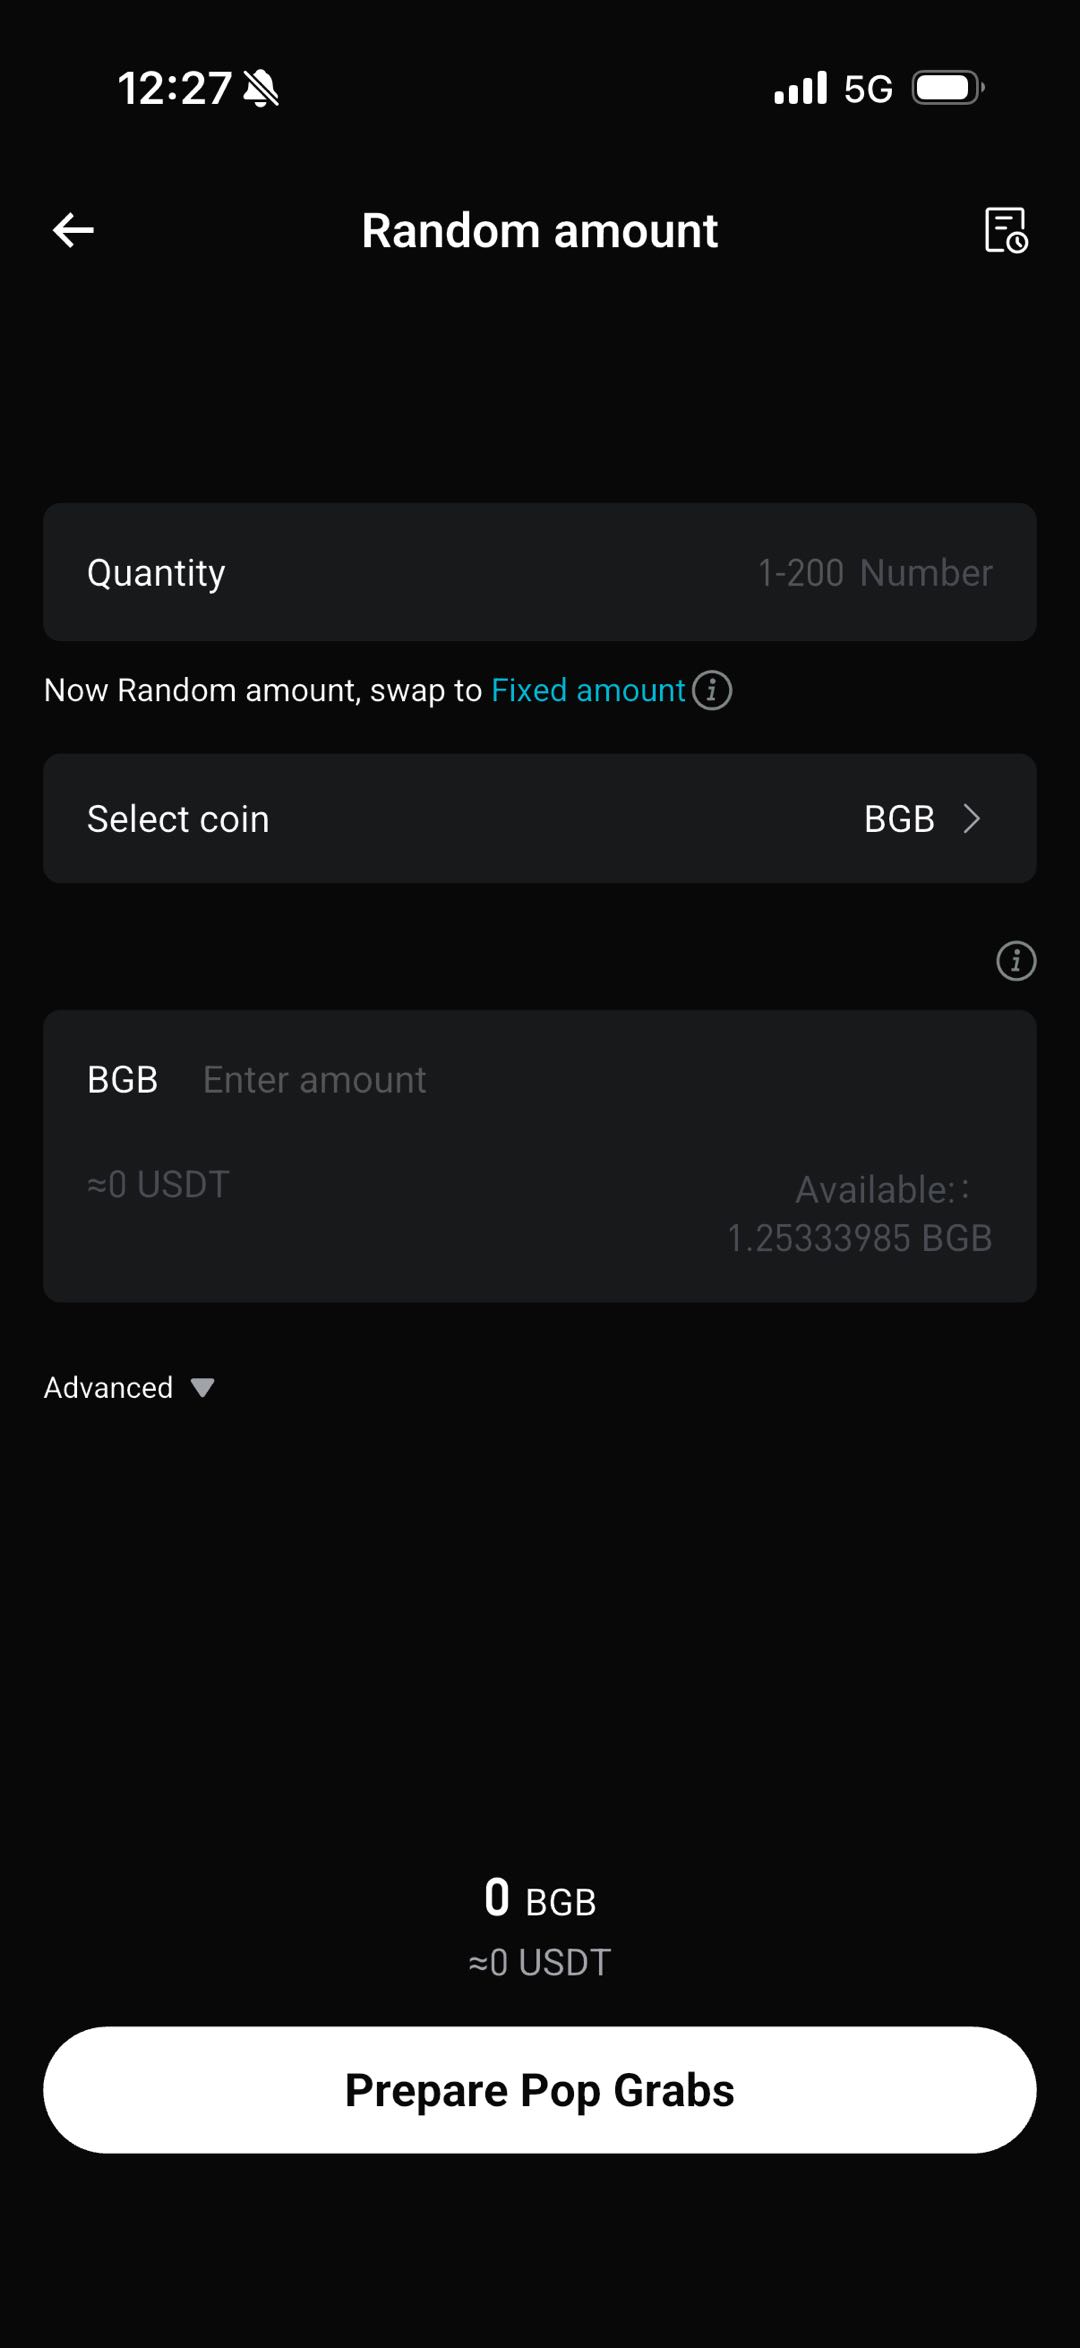This screenshot has width=1080, height=2348.
Task: Click the info icon above the amount box
Action: pos(1015,961)
